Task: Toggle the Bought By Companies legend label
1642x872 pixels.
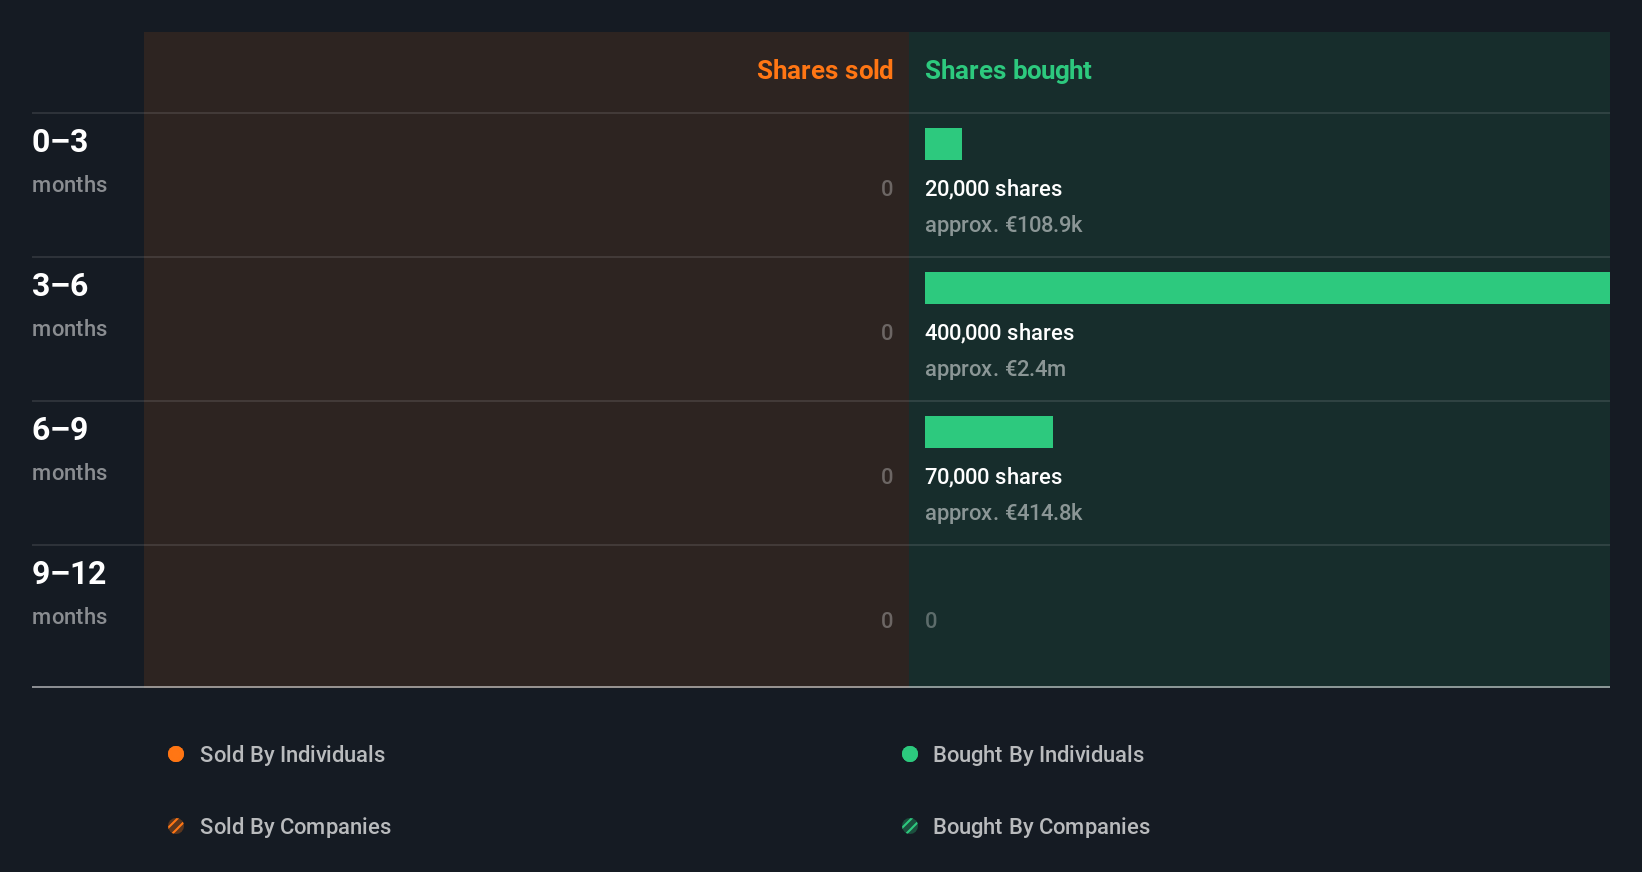Action: tap(1041, 826)
